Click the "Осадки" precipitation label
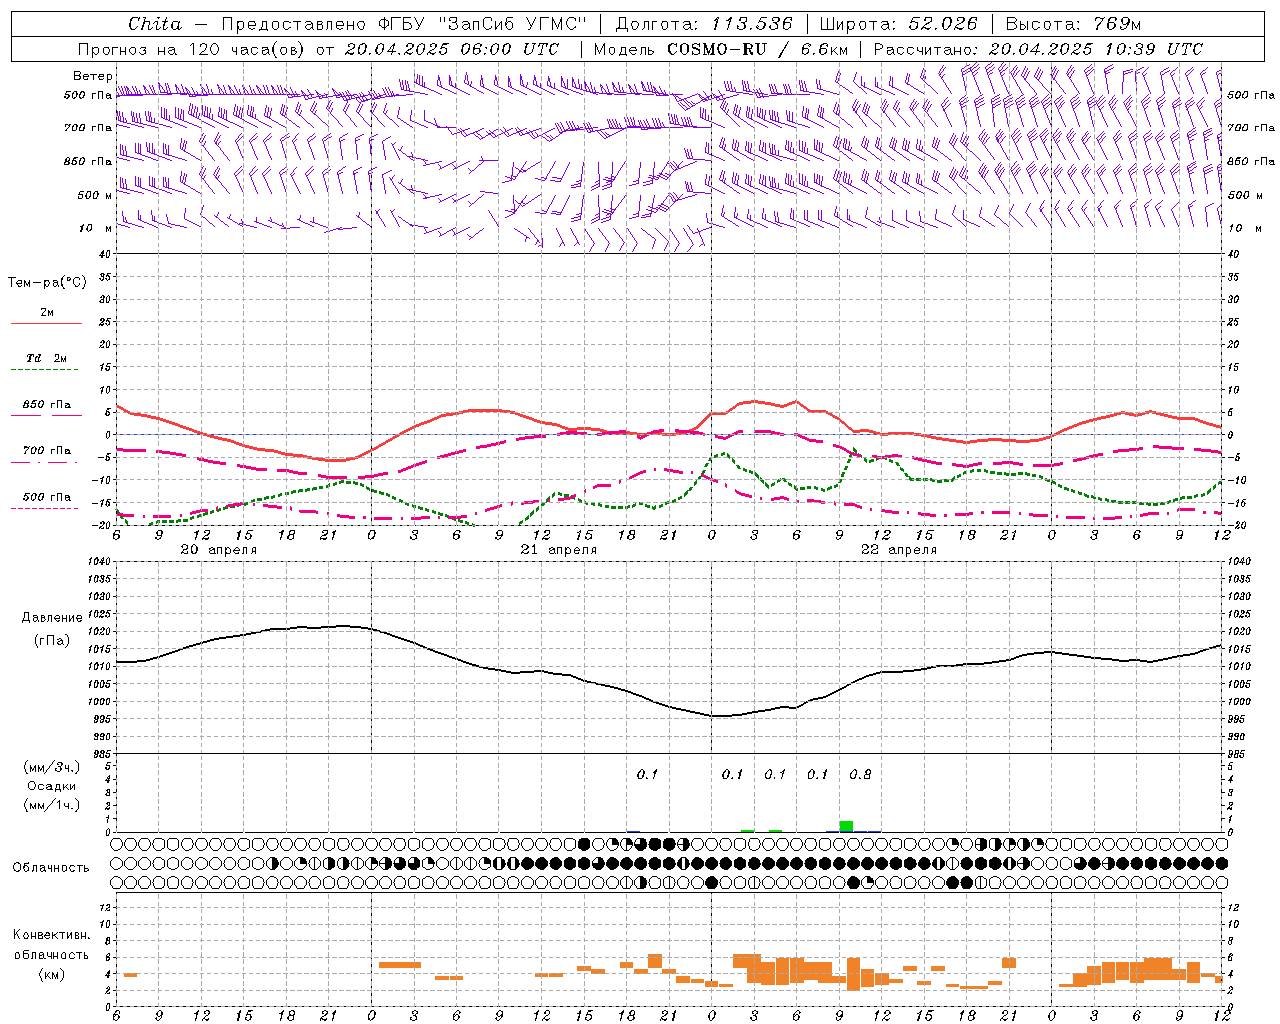Viewport: 1280px width, 1024px height. click(x=52, y=786)
